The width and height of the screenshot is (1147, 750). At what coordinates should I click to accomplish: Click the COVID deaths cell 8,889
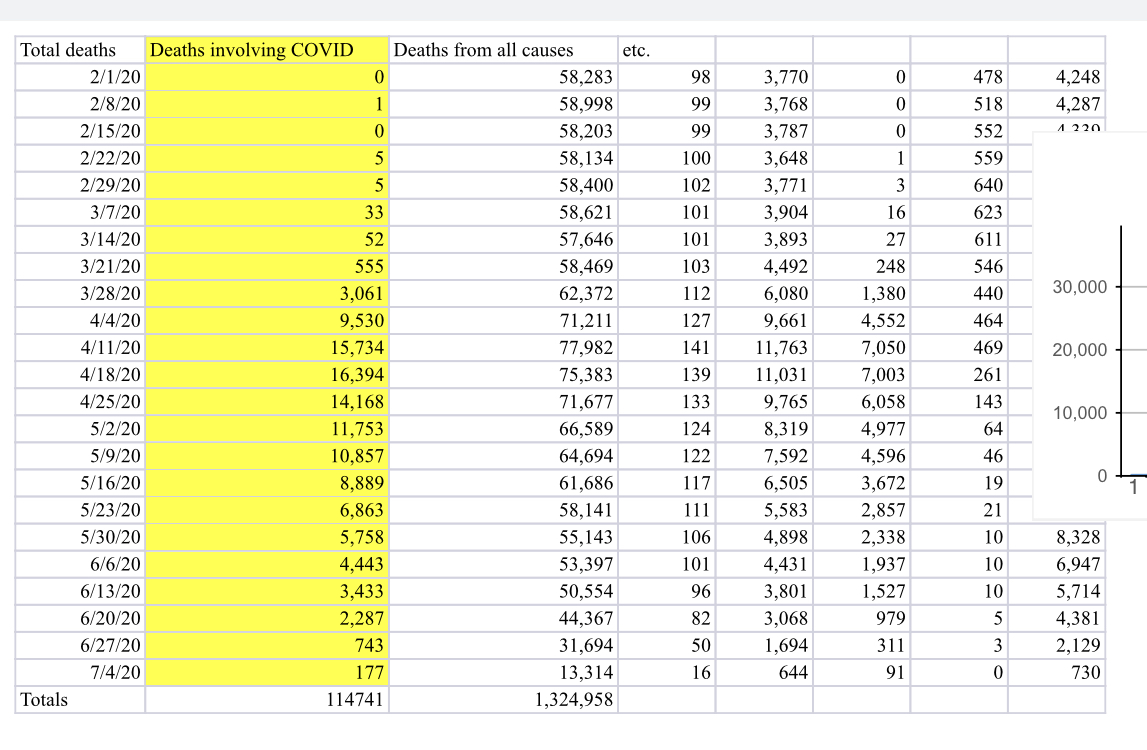(x=267, y=483)
